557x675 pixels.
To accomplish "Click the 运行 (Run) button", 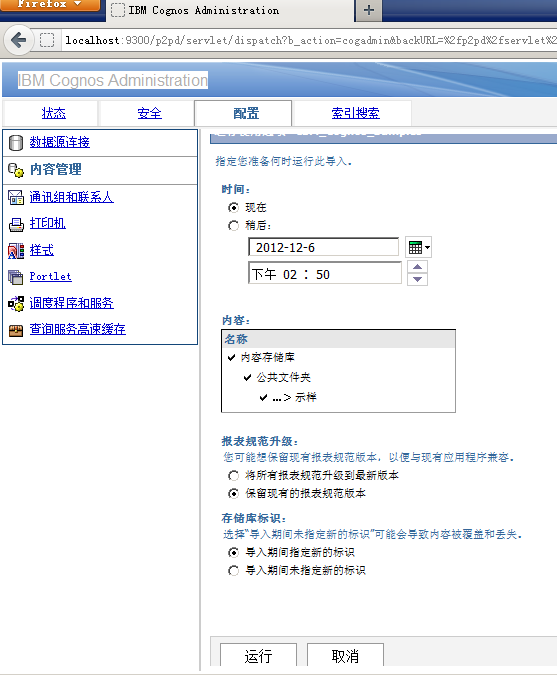I will pyautogui.click(x=258, y=656).
